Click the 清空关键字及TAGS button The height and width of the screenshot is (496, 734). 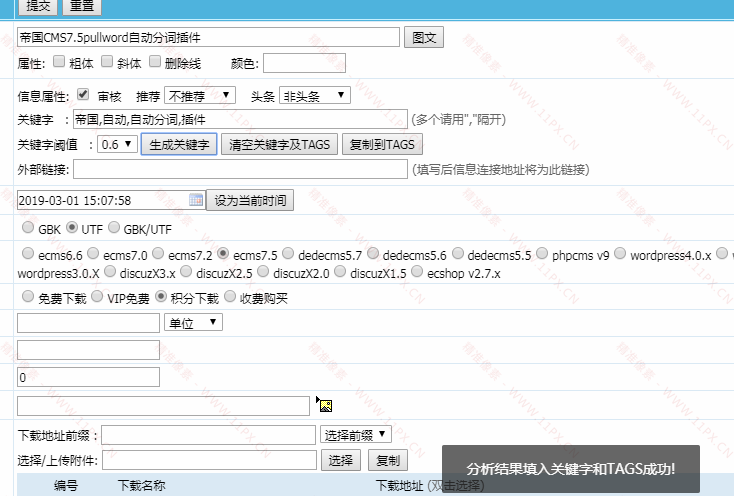pos(279,144)
